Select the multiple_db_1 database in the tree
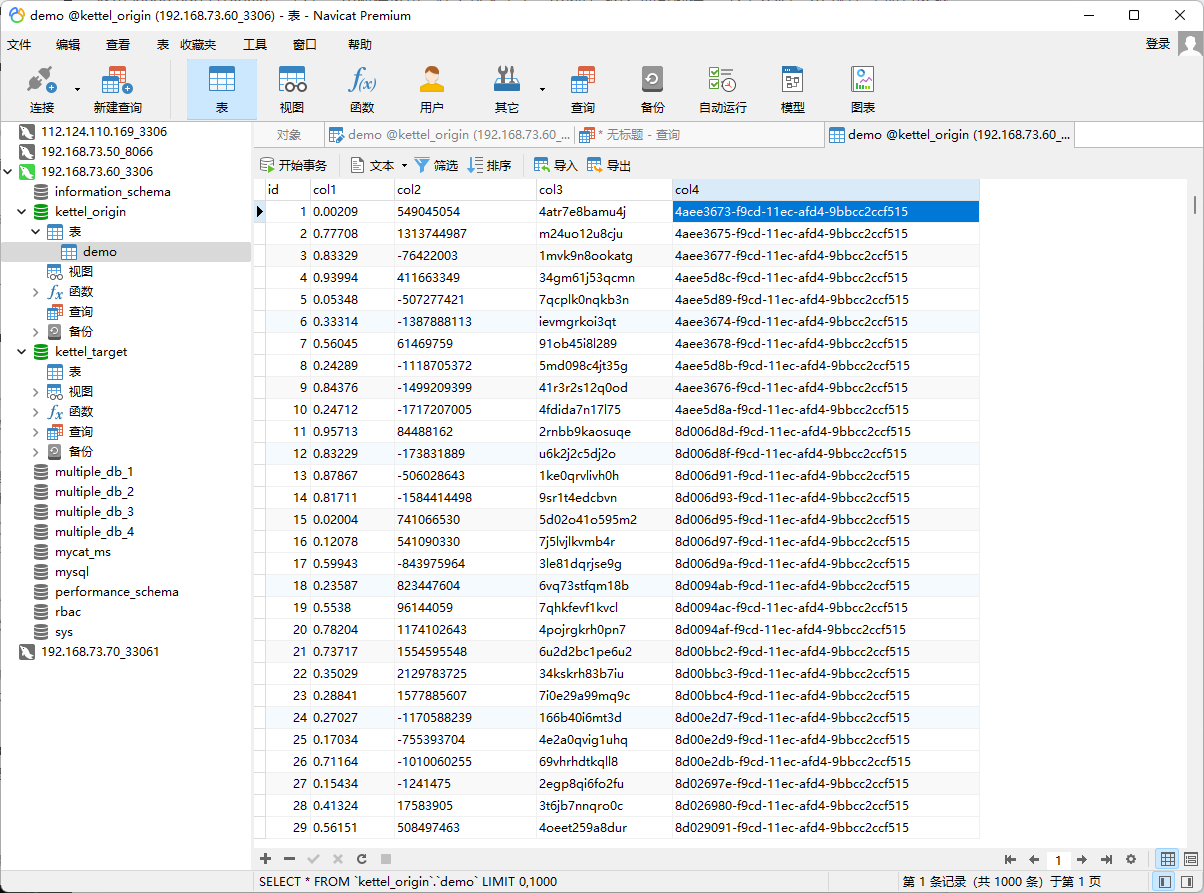 [x=94, y=472]
